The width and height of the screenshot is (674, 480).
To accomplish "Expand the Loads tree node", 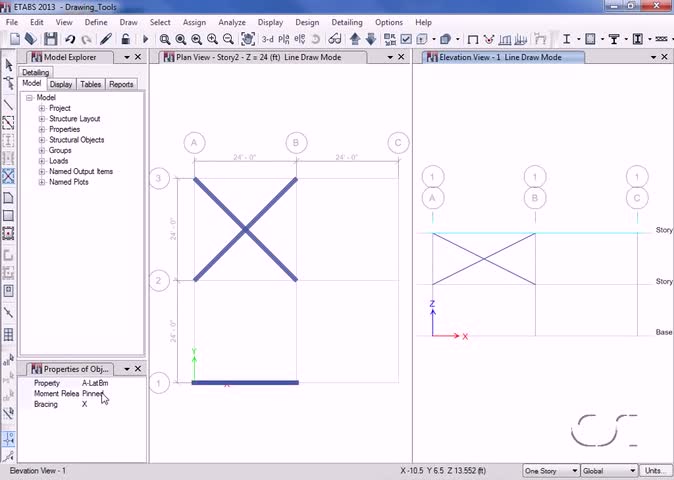I will [x=42, y=161].
